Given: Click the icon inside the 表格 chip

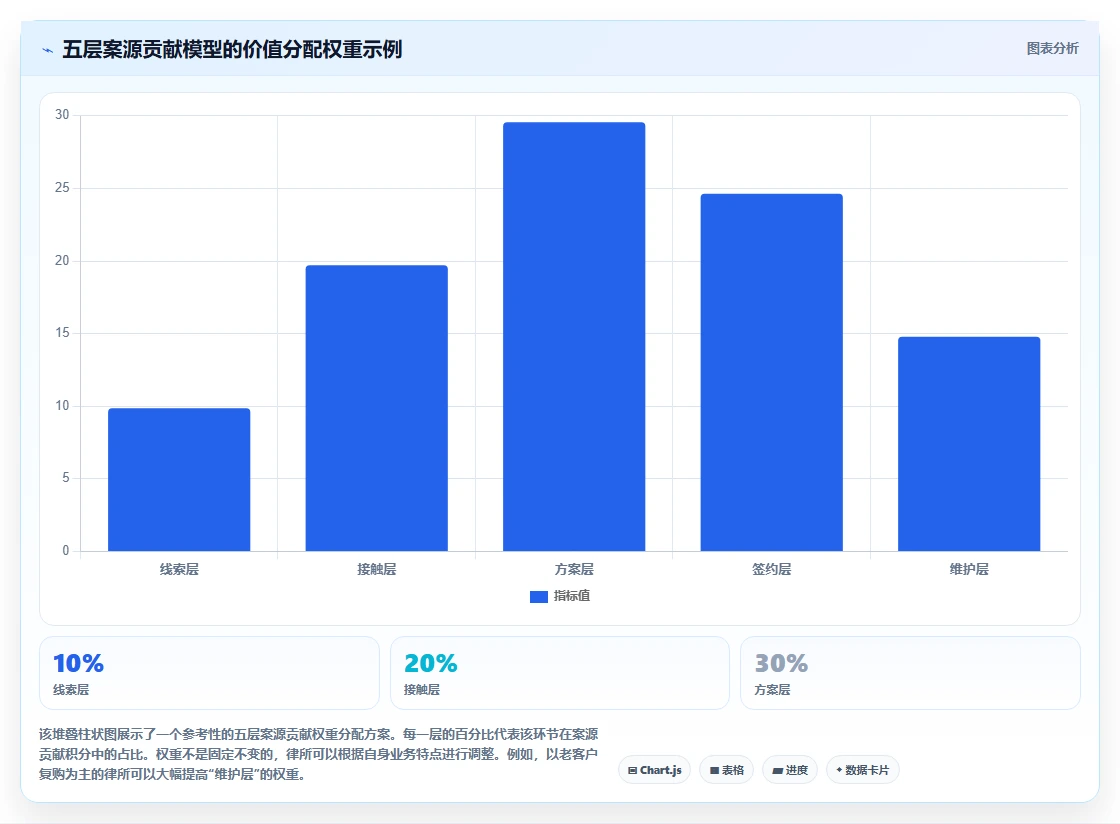Looking at the screenshot, I should pyautogui.click(x=714, y=770).
